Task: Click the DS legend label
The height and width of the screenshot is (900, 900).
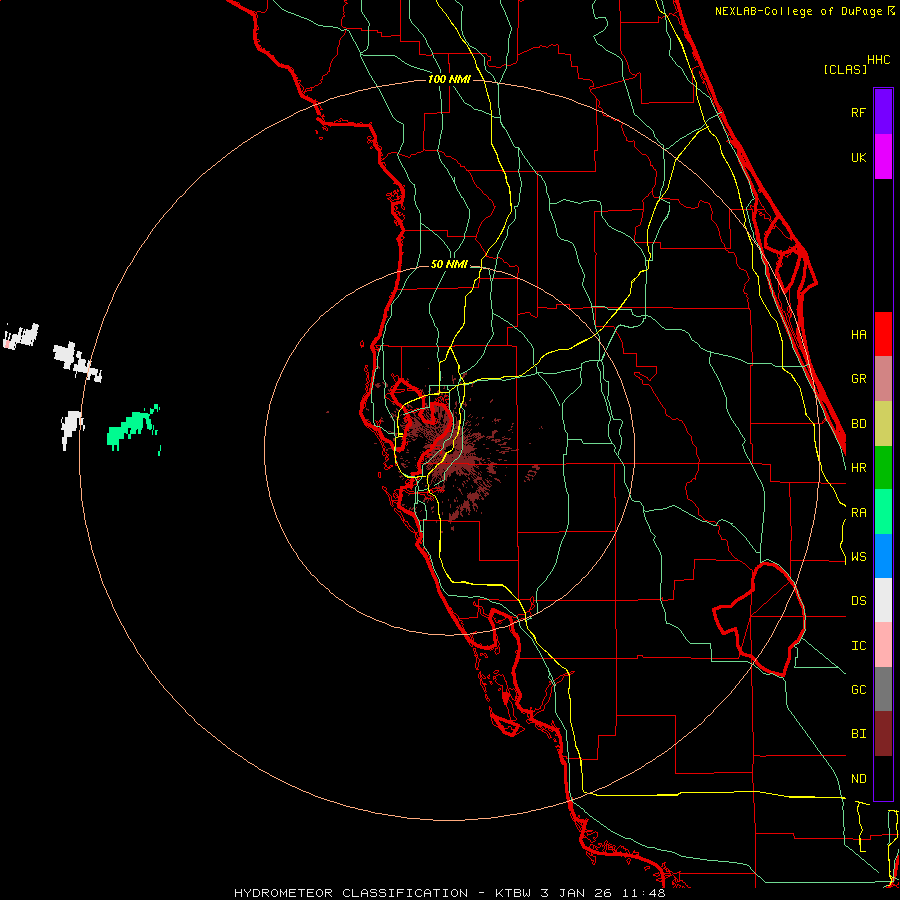Action: click(858, 601)
